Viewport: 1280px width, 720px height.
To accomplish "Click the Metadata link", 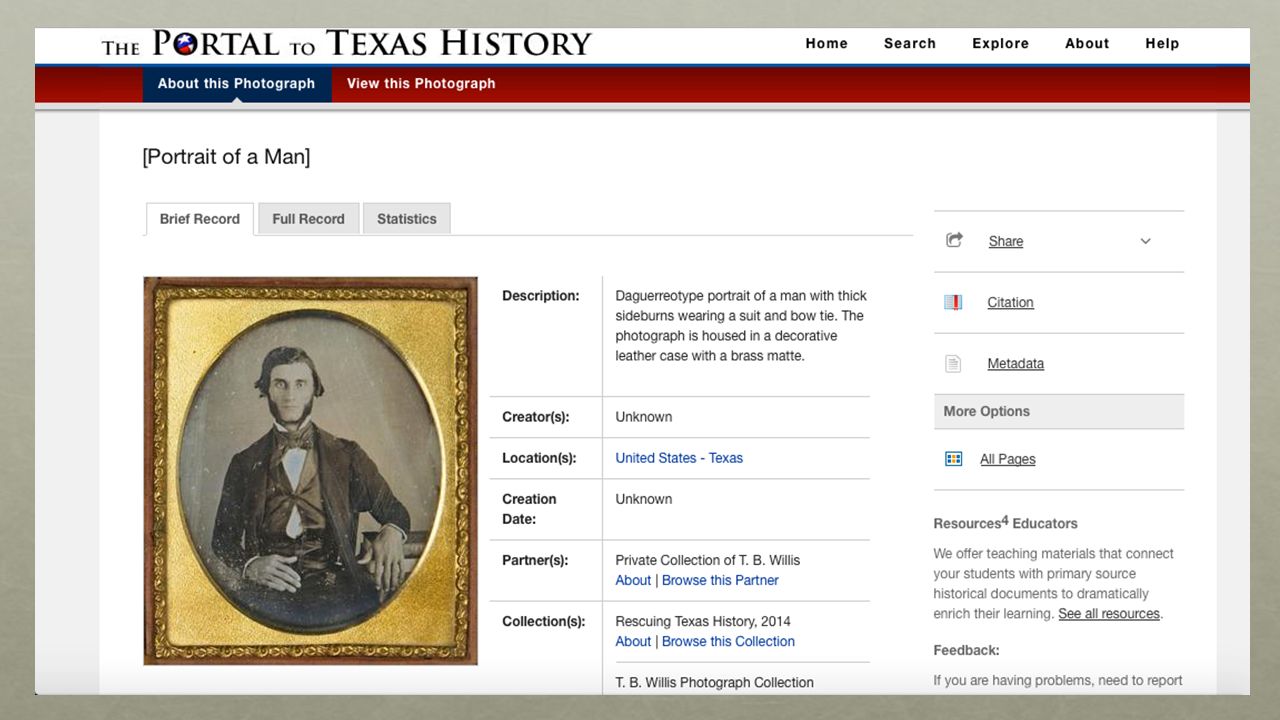I will click(1016, 364).
